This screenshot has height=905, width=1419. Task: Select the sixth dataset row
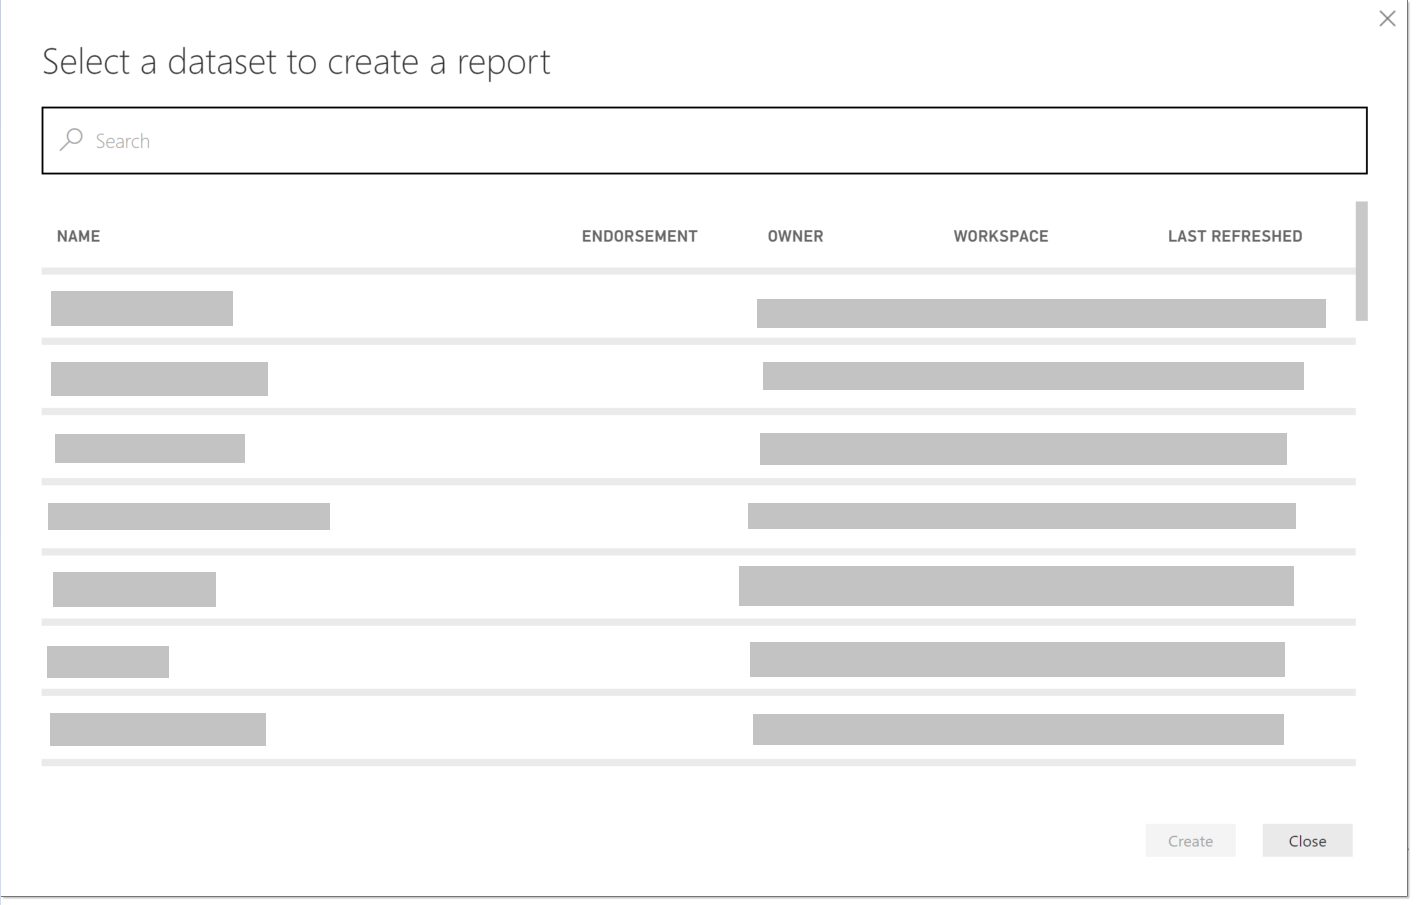pos(400,660)
